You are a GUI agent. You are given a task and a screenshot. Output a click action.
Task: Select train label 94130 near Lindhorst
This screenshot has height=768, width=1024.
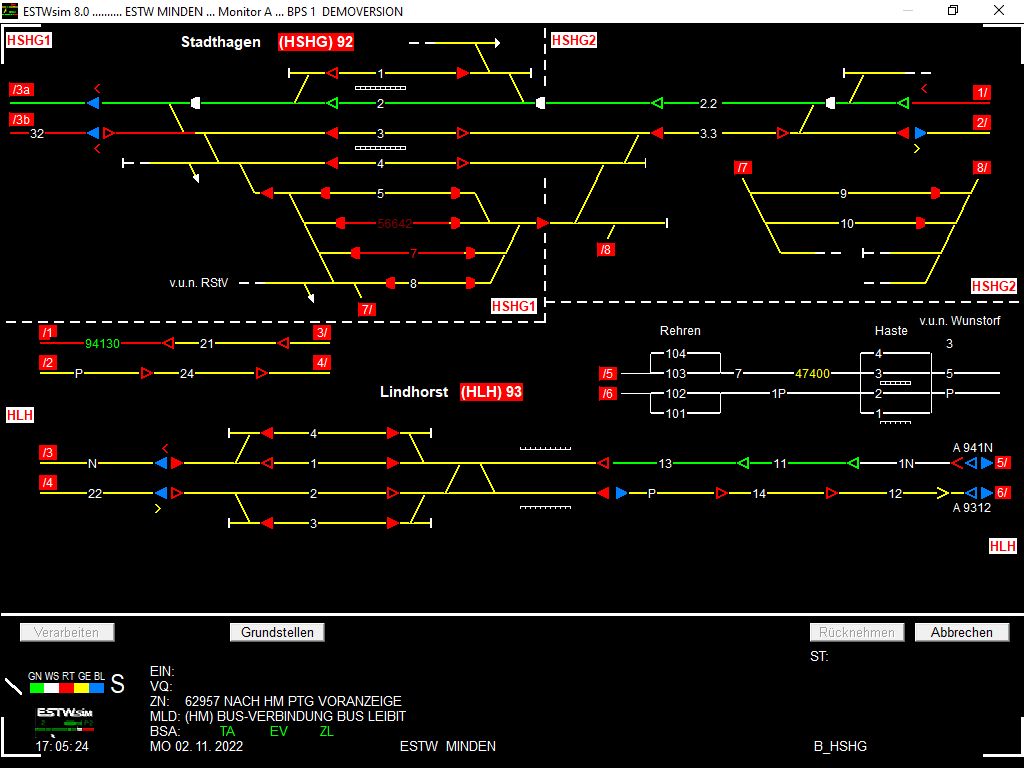pos(103,341)
